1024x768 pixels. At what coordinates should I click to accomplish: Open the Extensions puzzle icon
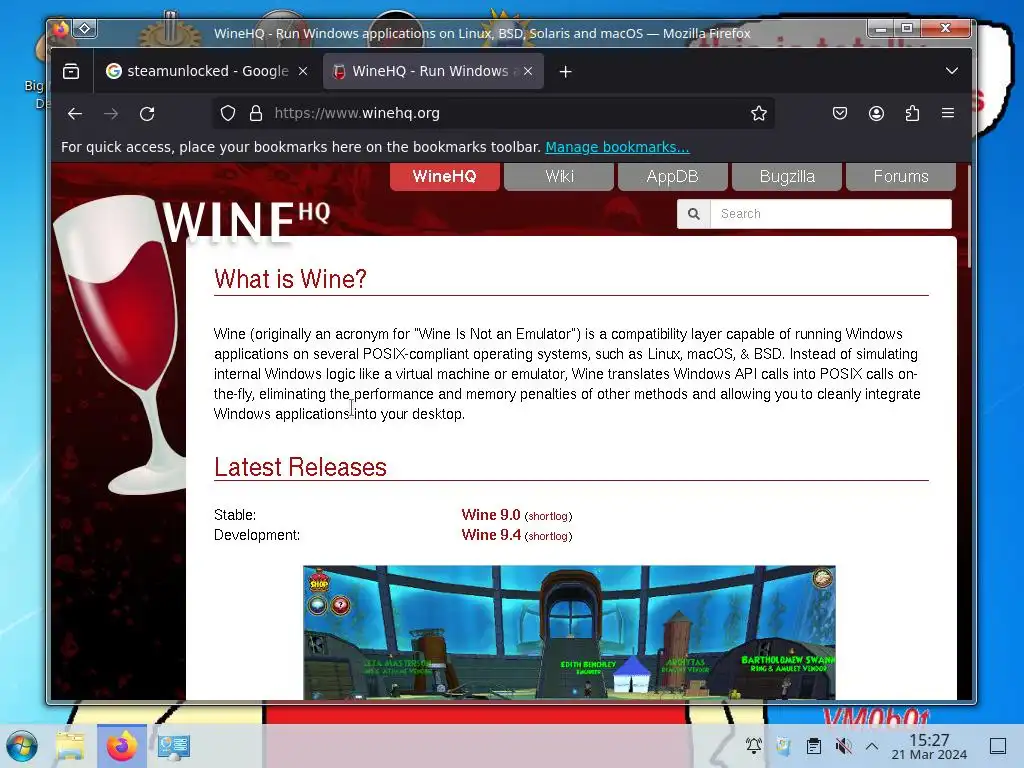tap(912, 114)
